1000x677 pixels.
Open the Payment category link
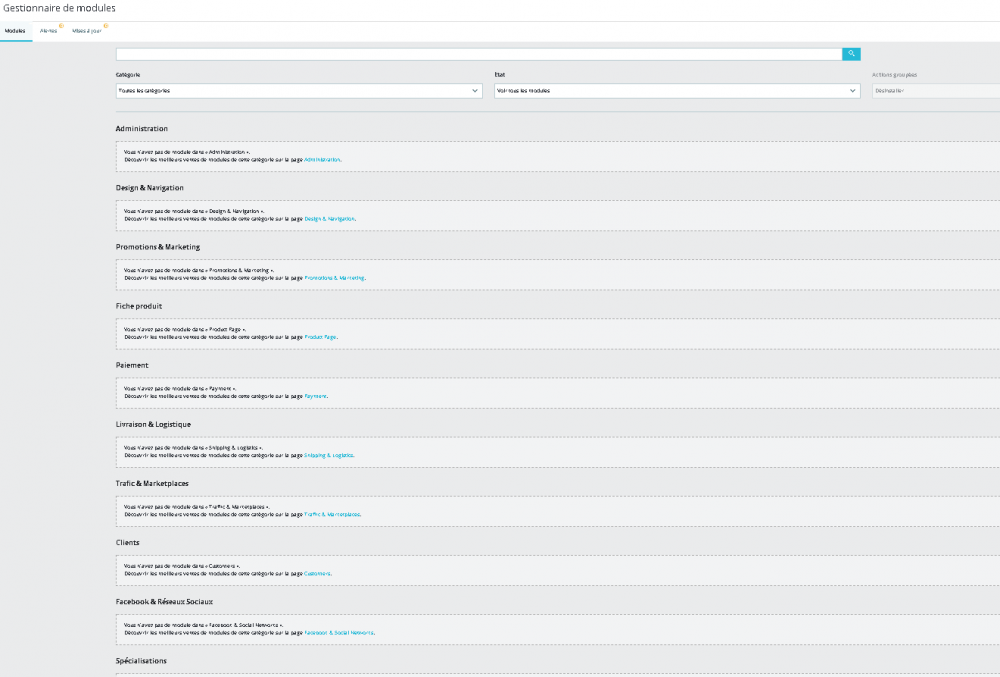coord(315,396)
